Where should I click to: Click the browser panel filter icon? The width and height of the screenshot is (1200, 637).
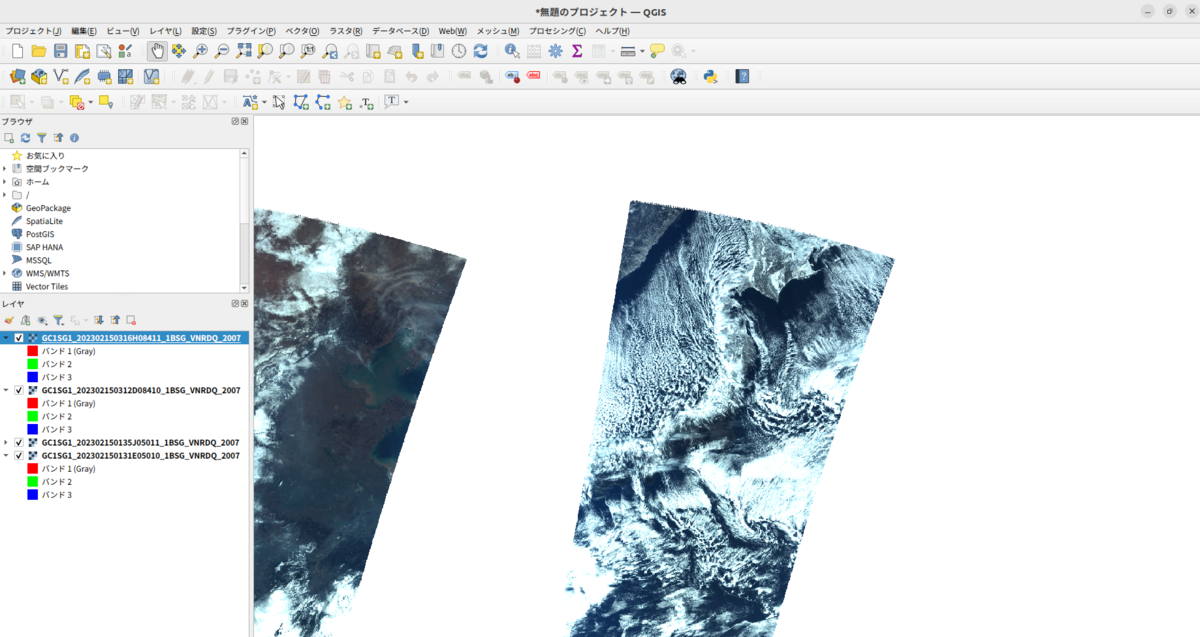pyautogui.click(x=42, y=138)
